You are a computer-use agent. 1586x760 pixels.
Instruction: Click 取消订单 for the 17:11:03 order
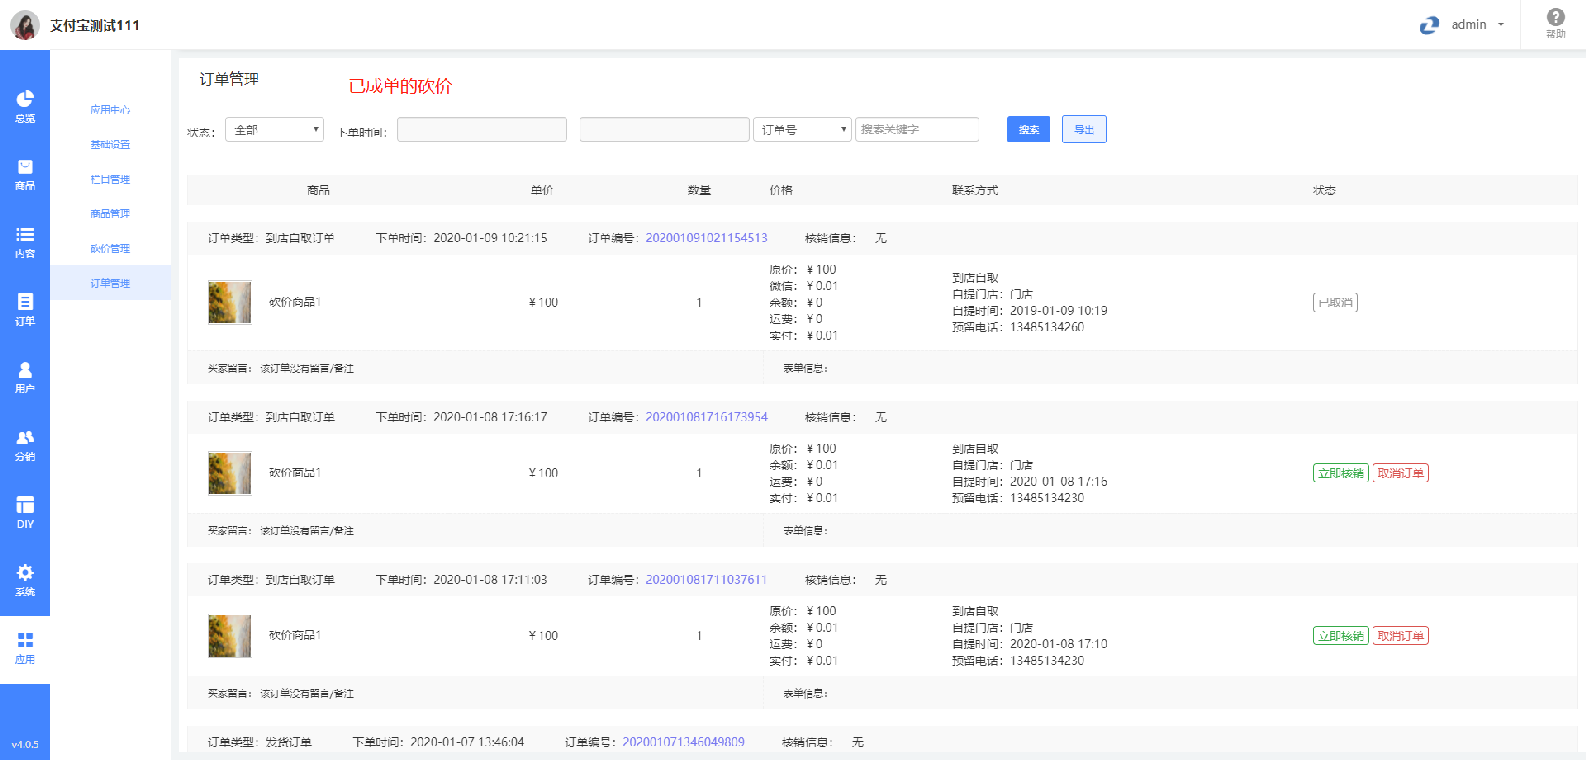1400,636
